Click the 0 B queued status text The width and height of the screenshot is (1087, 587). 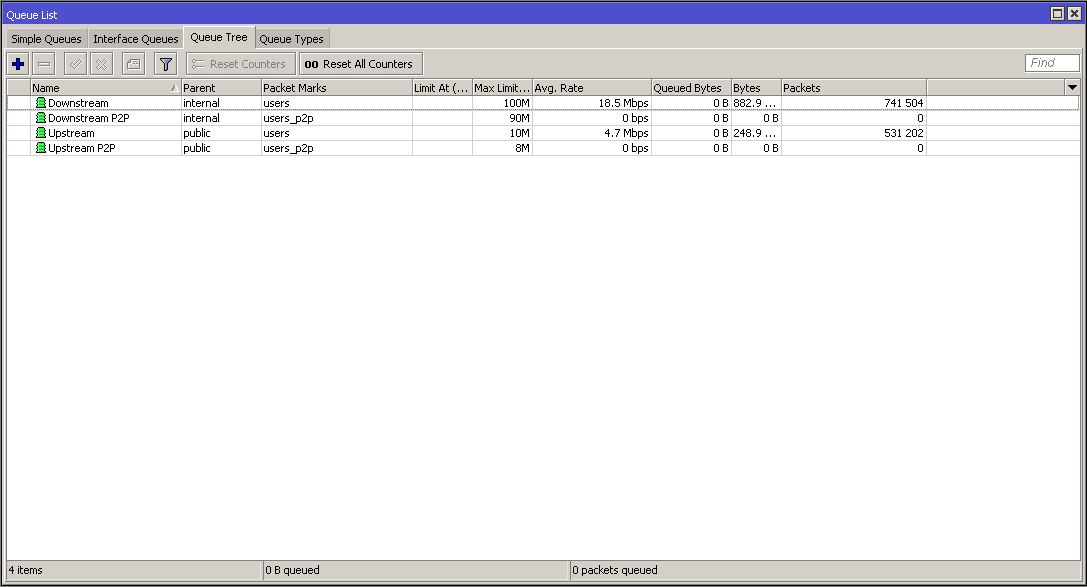click(x=293, y=570)
